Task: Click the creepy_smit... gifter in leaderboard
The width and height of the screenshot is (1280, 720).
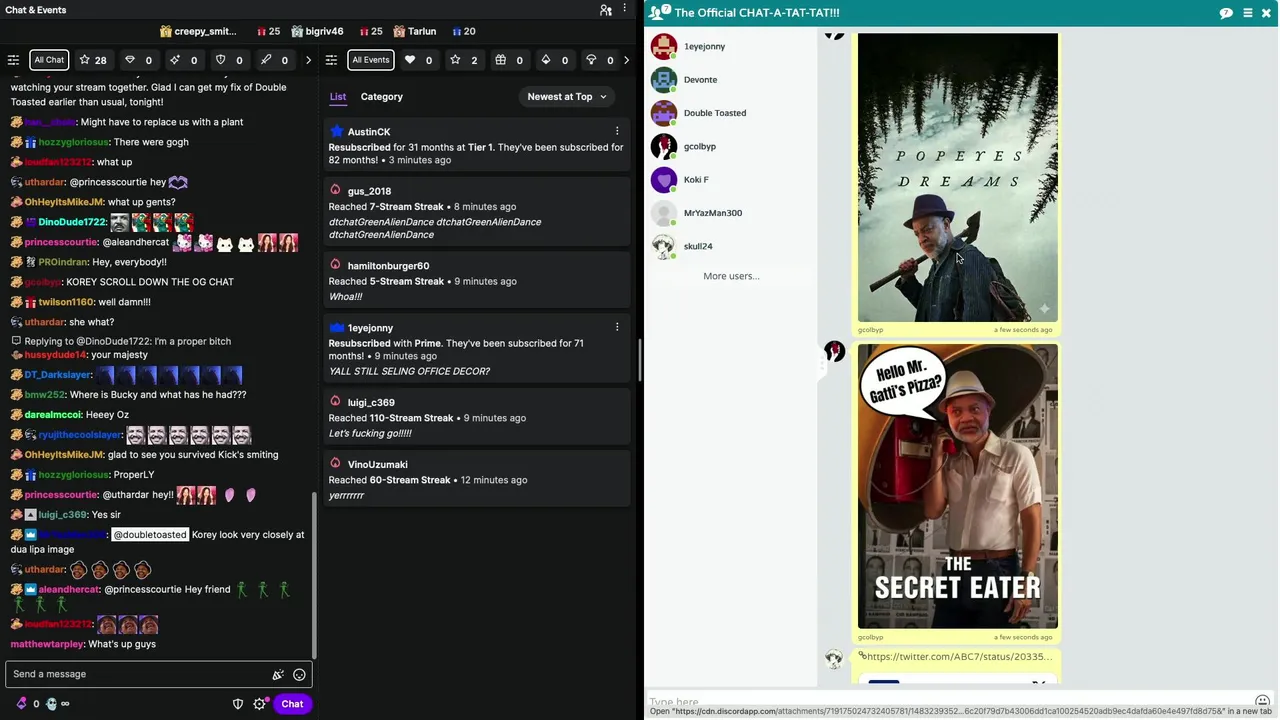Action: coord(205,31)
